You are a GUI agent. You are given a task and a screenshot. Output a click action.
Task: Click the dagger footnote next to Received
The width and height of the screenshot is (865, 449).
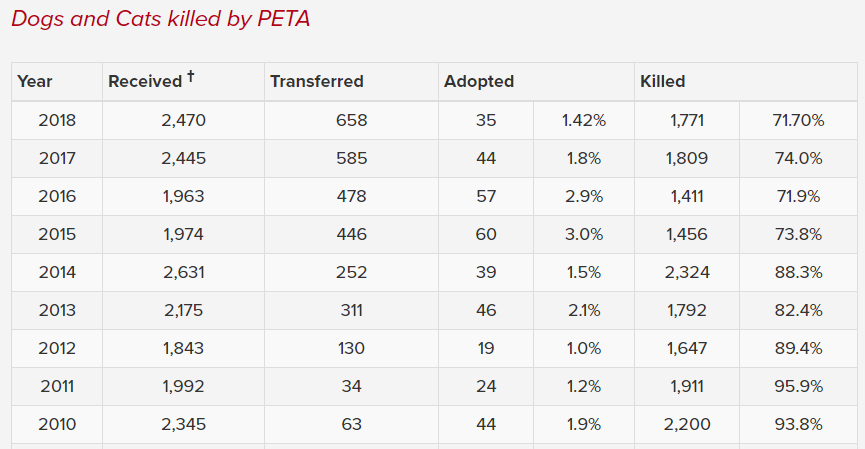click(190, 77)
